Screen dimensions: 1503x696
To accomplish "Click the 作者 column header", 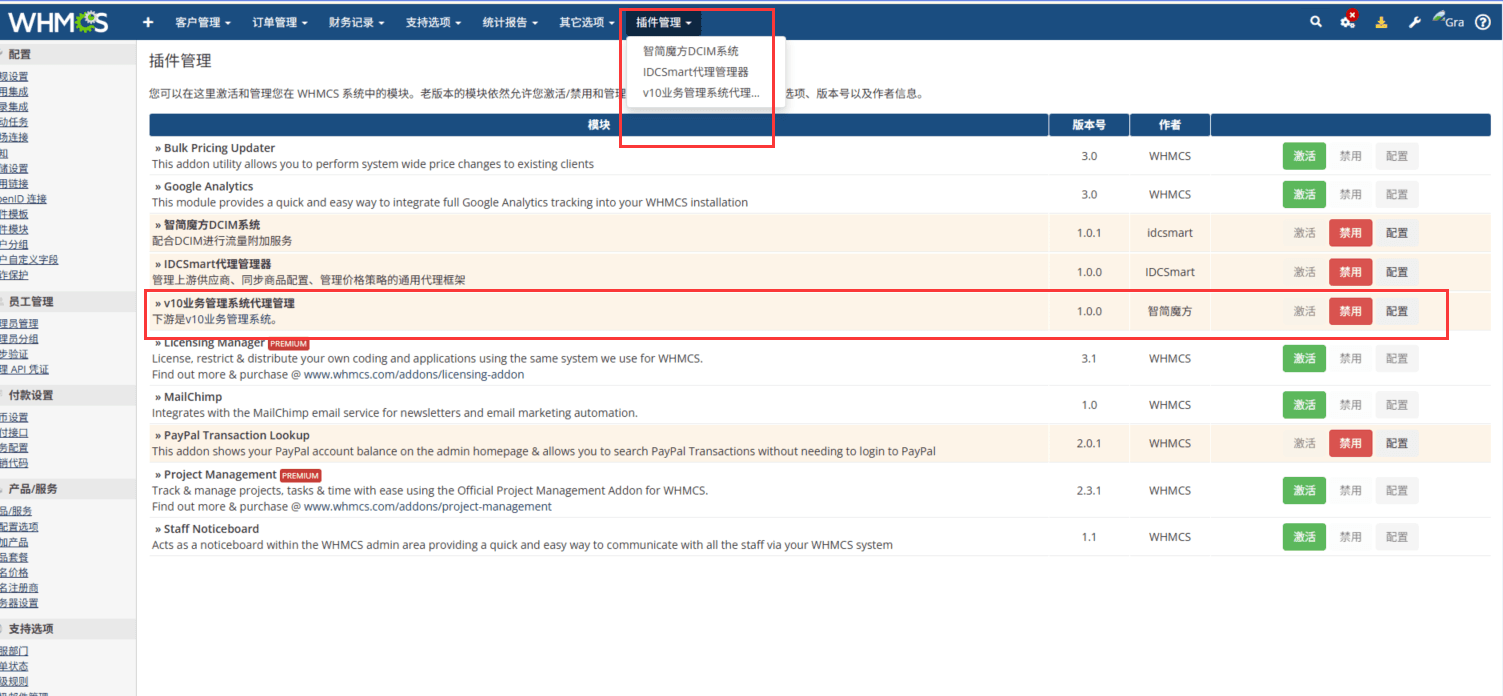I will [1170, 125].
